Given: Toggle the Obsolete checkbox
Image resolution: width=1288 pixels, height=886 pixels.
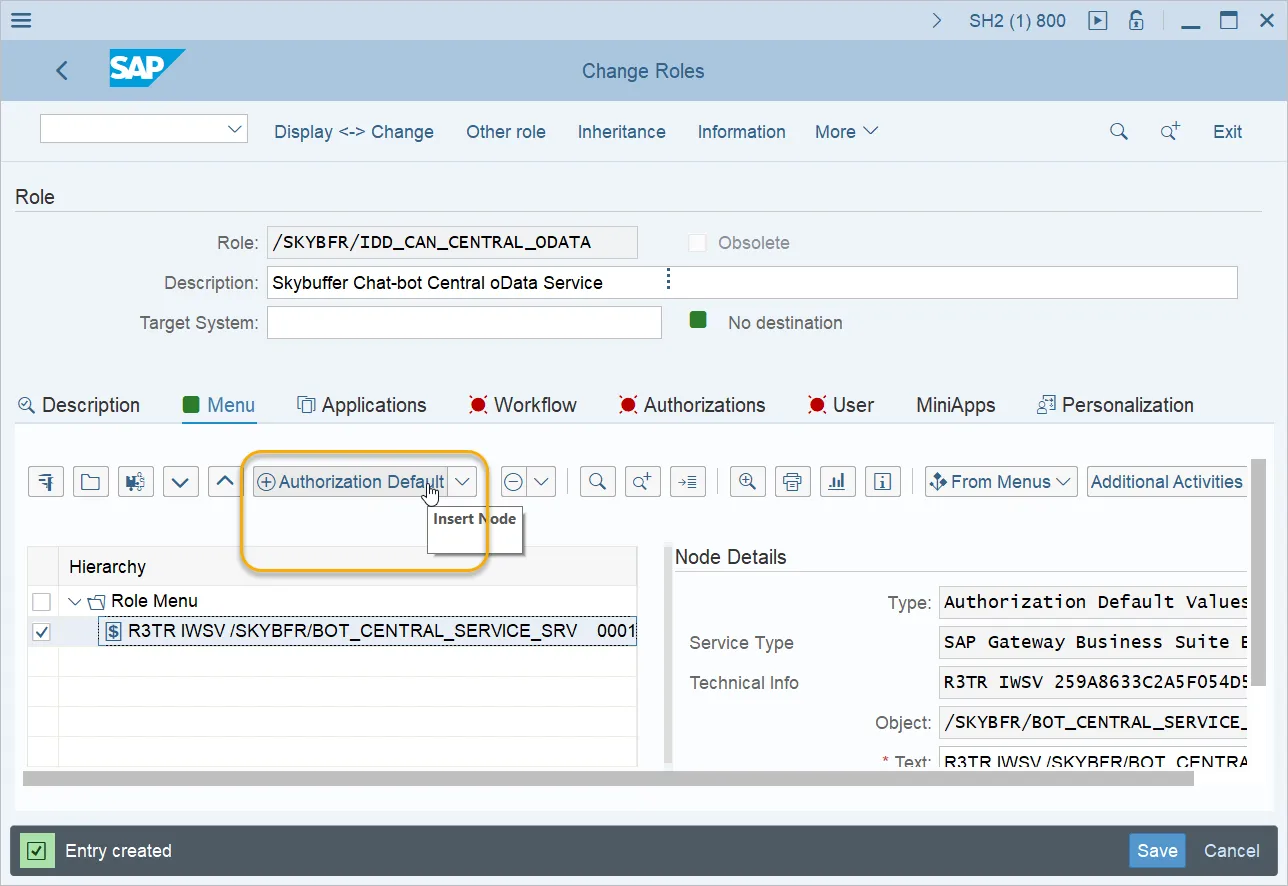Looking at the screenshot, I should pyautogui.click(x=697, y=243).
